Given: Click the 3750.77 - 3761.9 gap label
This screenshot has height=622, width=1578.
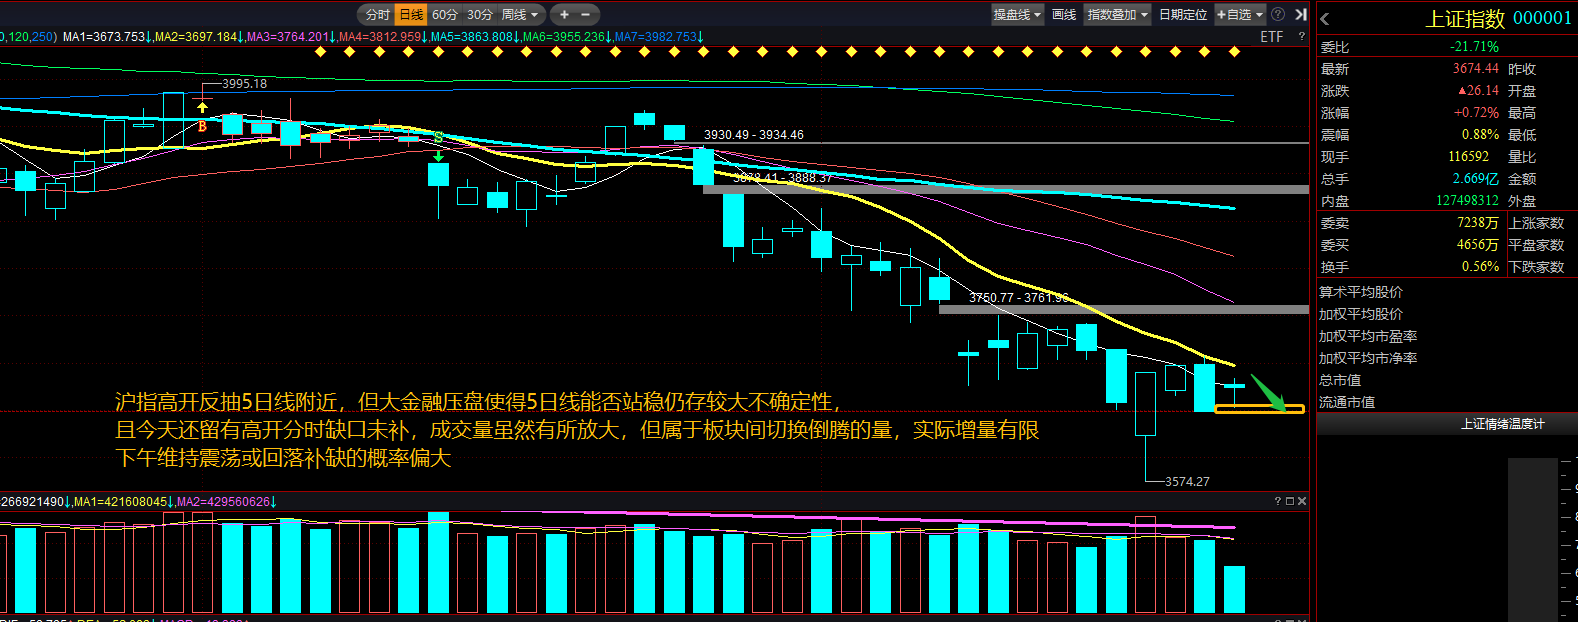Looking at the screenshot, I should pyautogui.click(x=1019, y=298).
